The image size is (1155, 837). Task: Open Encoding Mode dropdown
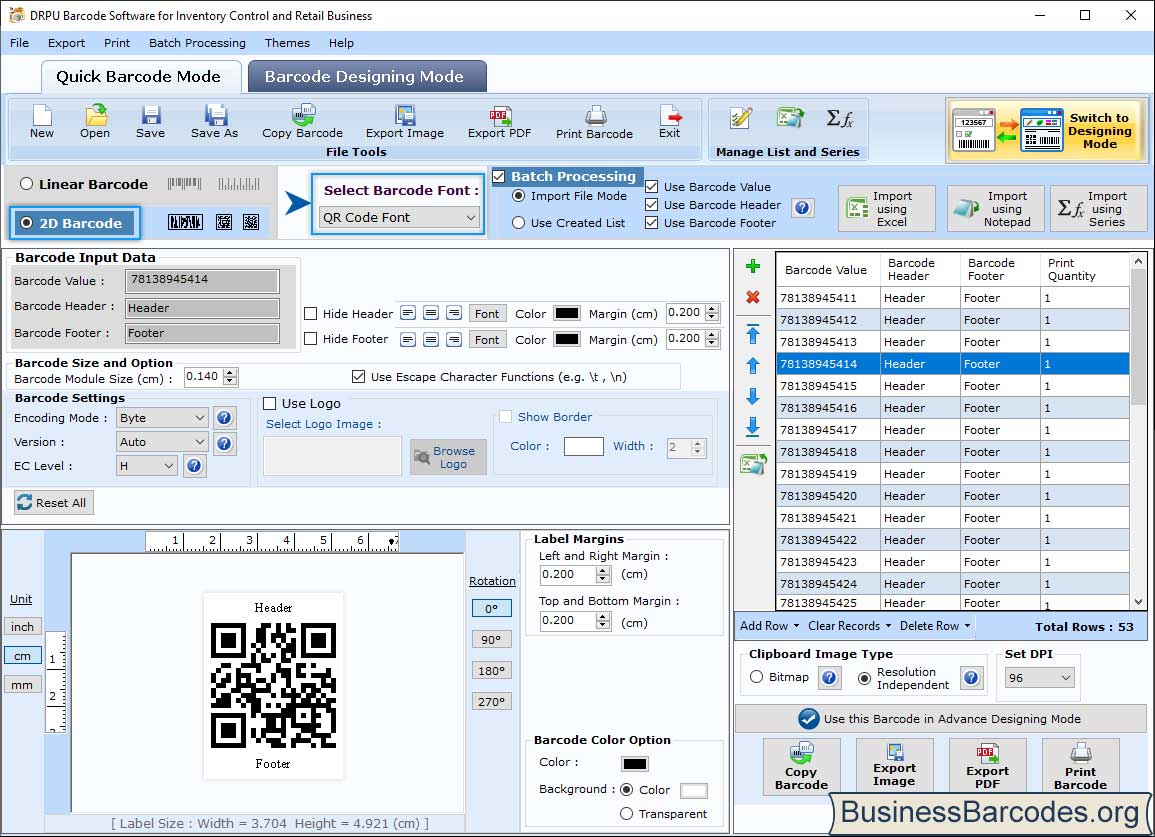pos(162,418)
